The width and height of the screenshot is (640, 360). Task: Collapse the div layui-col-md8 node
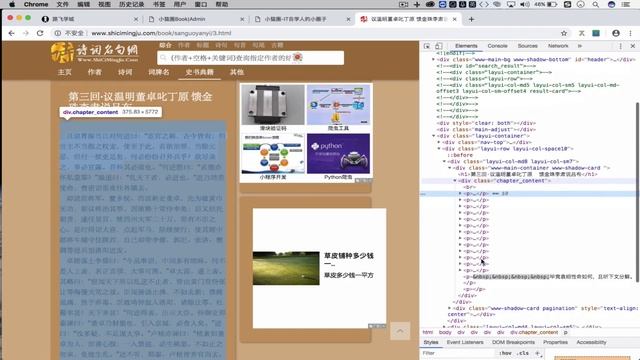444,162
